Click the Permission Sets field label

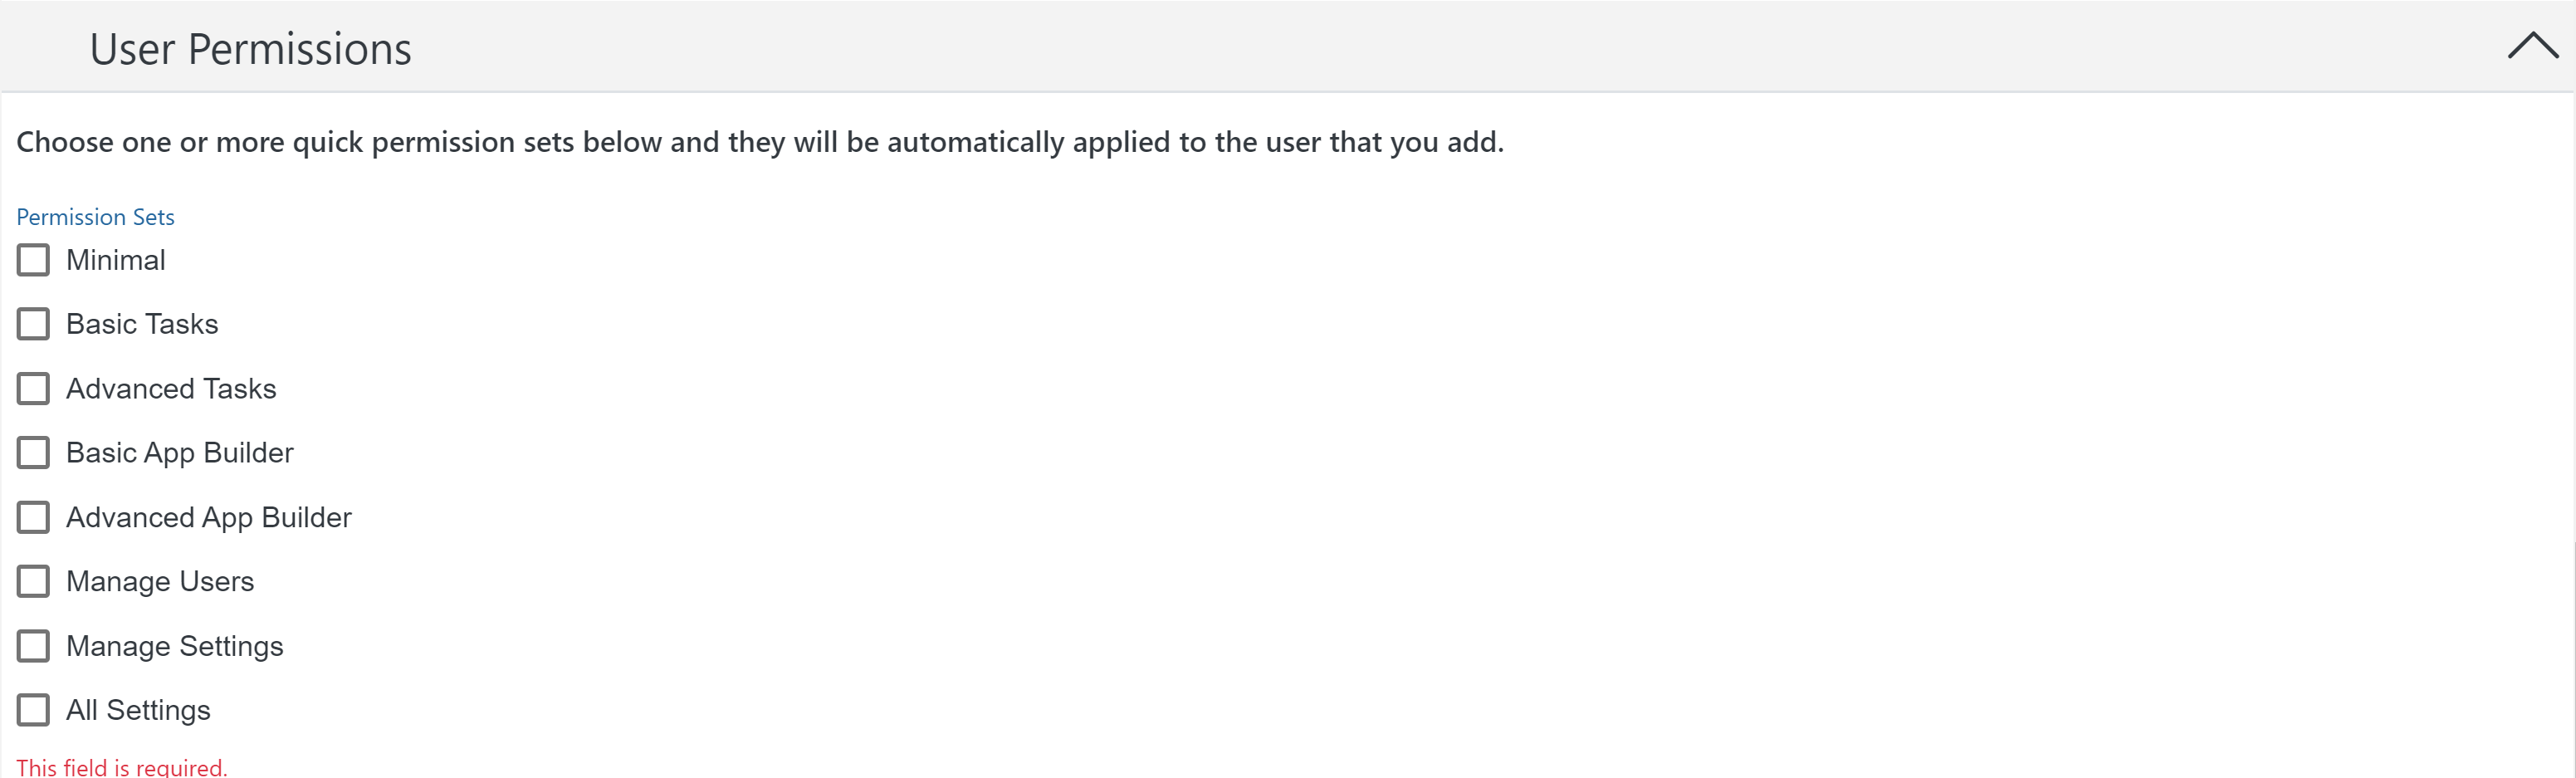coord(95,217)
